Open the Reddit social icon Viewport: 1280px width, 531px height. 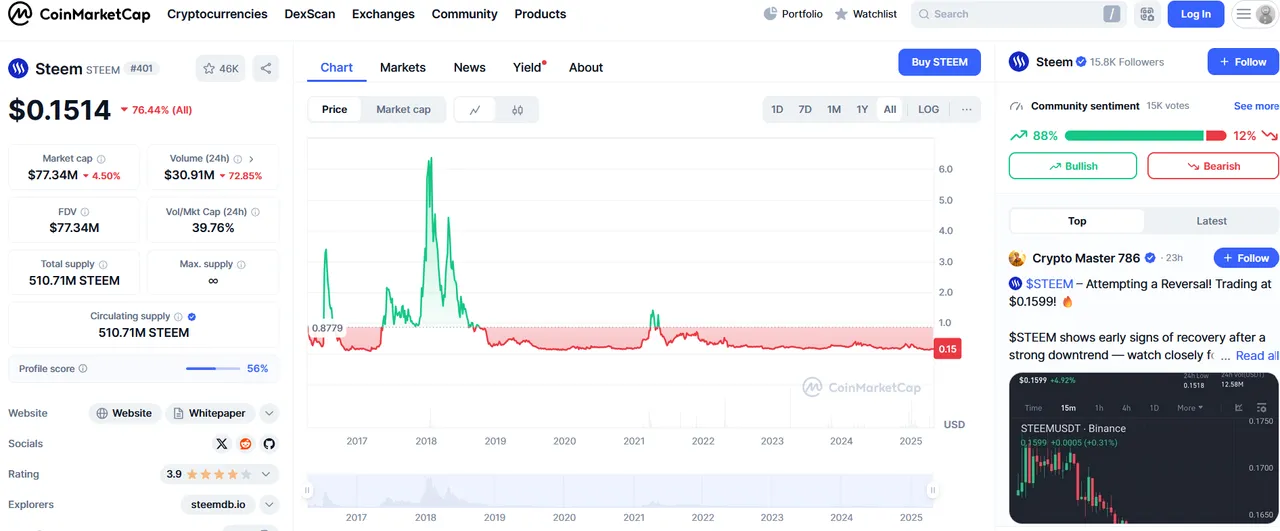[x=246, y=444]
